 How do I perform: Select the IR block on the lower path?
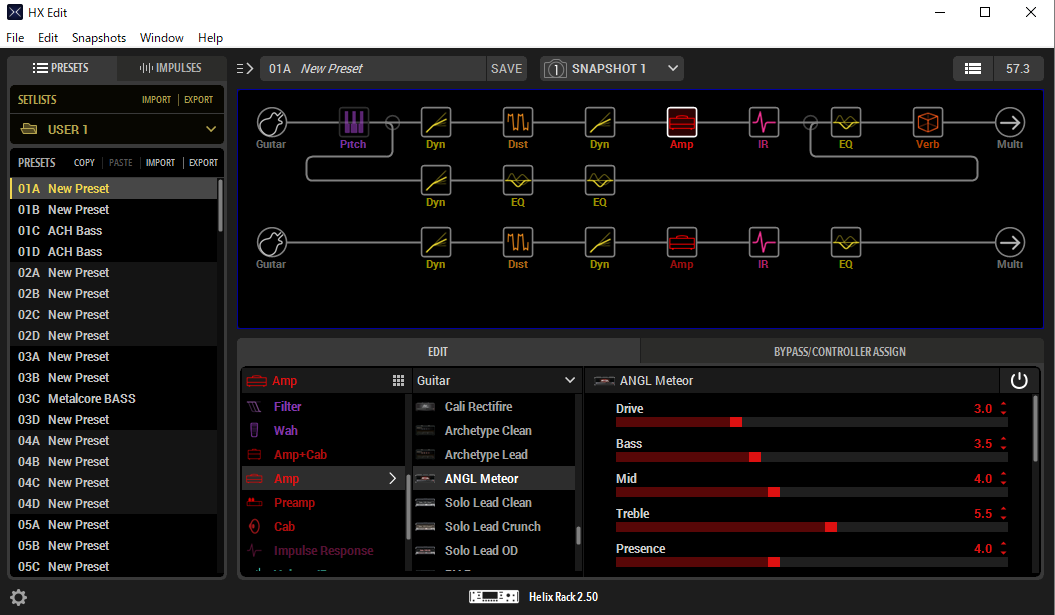pyautogui.click(x=764, y=242)
